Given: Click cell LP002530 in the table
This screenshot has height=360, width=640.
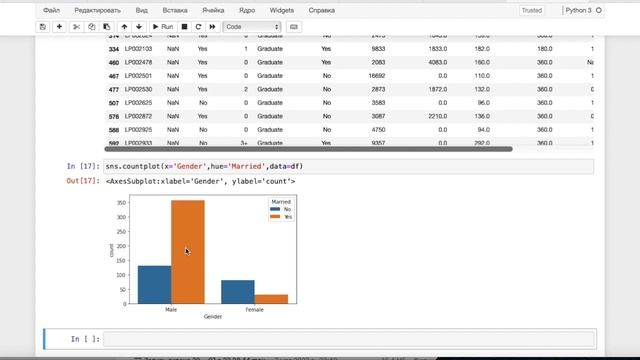Looking at the screenshot, I should coord(138,89).
